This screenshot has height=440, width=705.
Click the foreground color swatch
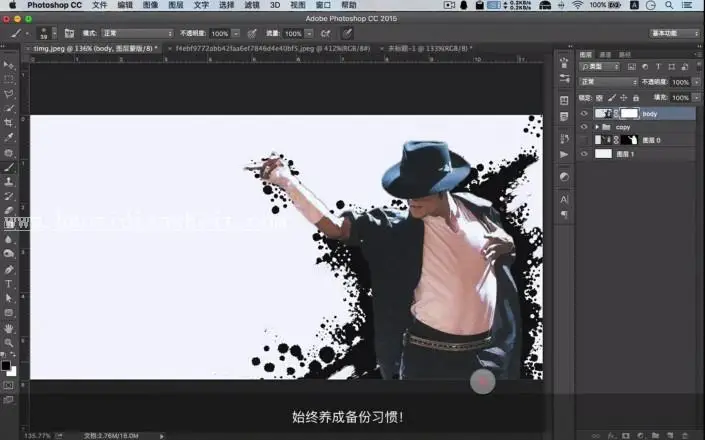click(6, 365)
